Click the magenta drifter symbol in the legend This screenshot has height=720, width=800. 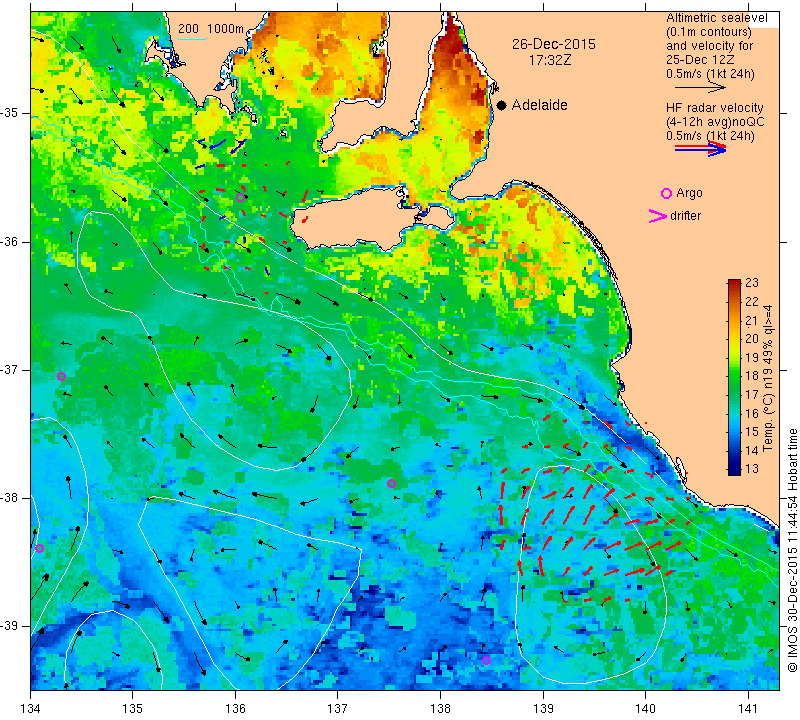click(658, 216)
